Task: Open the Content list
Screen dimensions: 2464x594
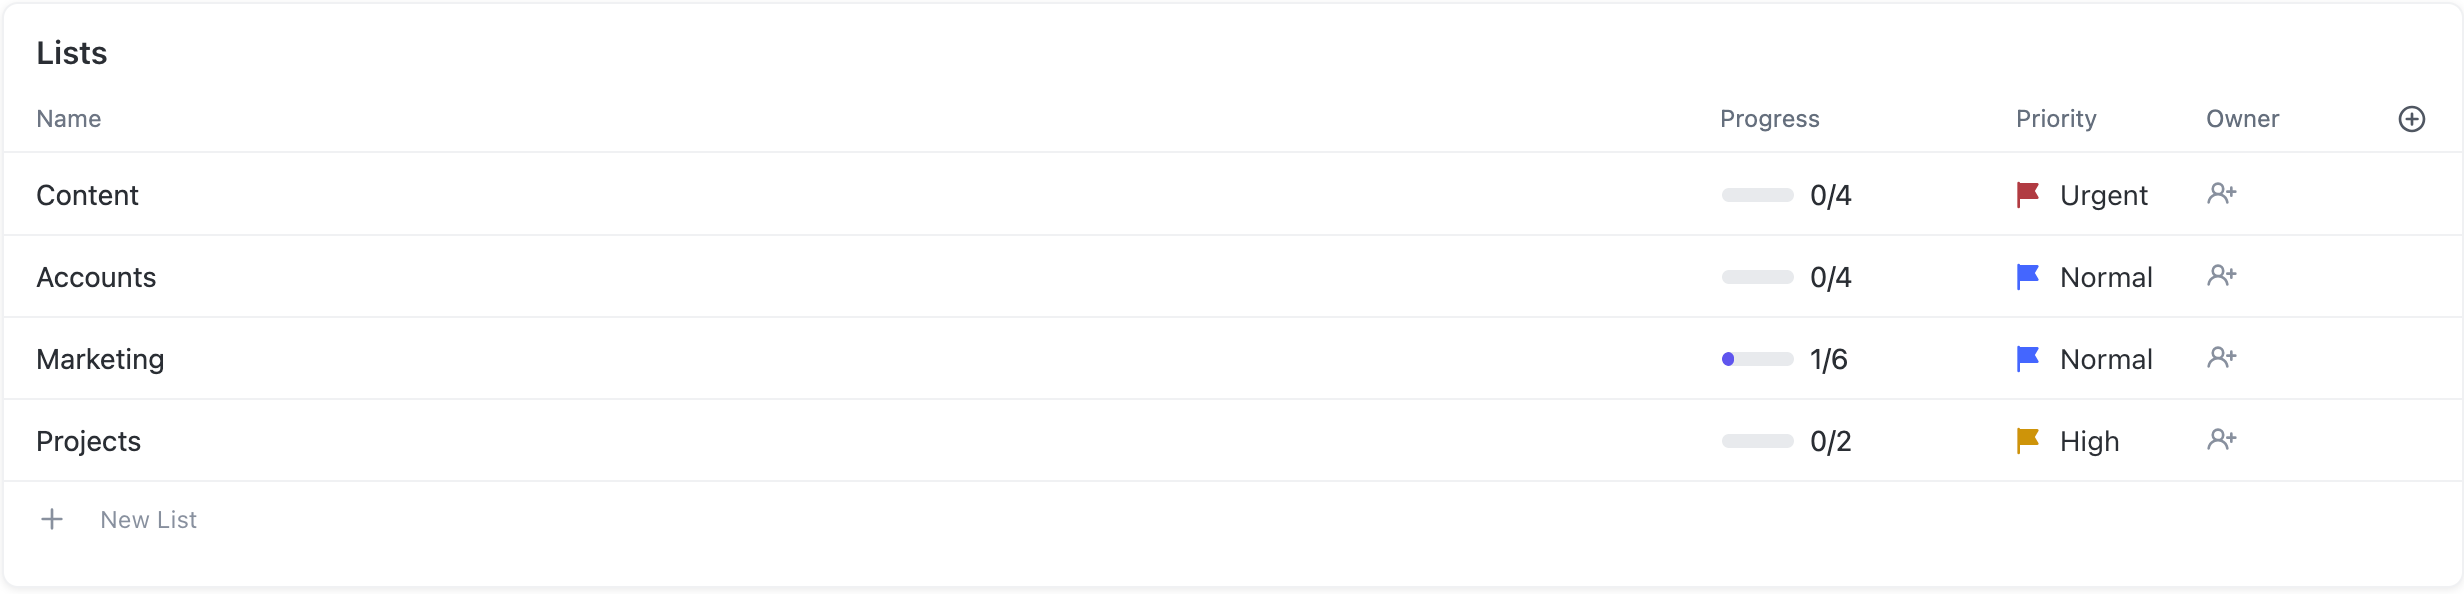Action: pos(87,195)
